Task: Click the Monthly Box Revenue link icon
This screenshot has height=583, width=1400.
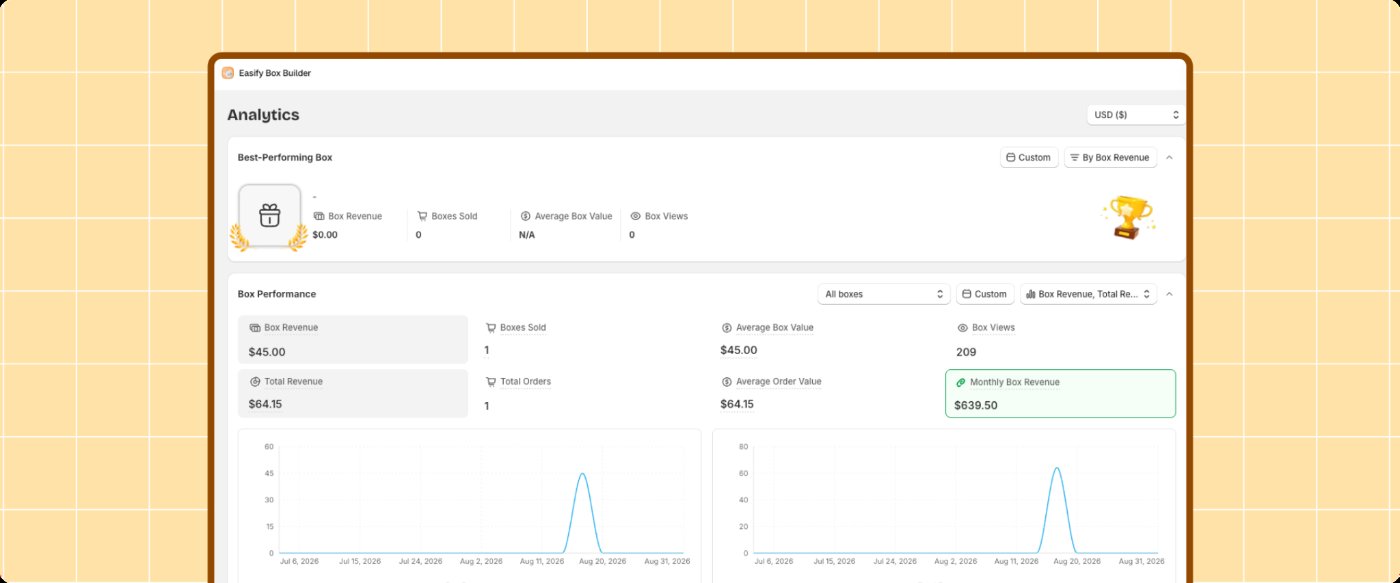Action: [961, 382]
